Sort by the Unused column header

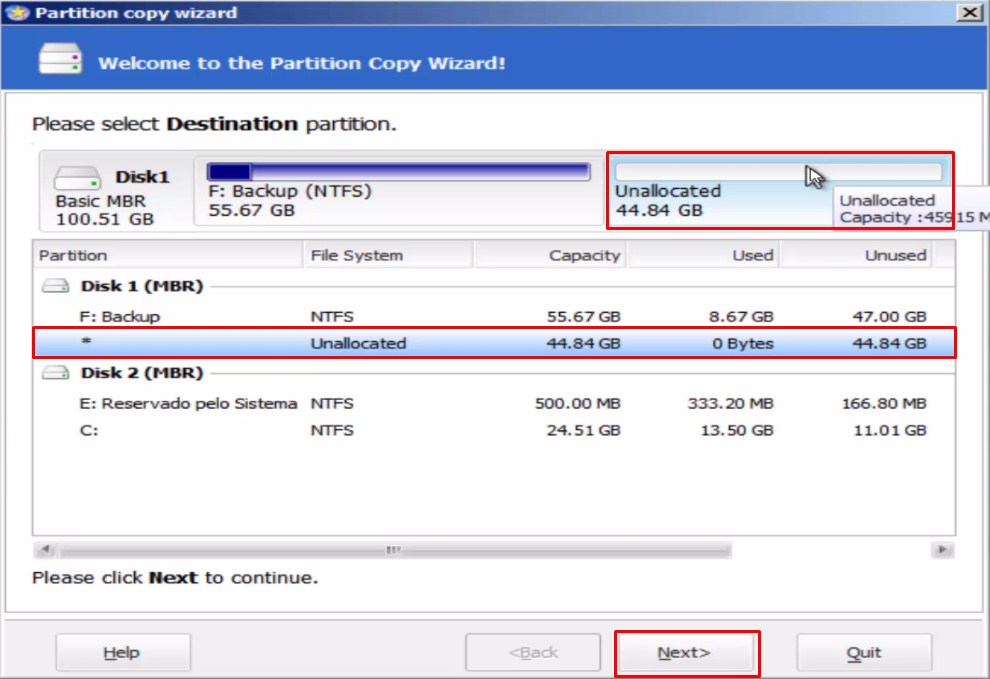click(857, 255)
